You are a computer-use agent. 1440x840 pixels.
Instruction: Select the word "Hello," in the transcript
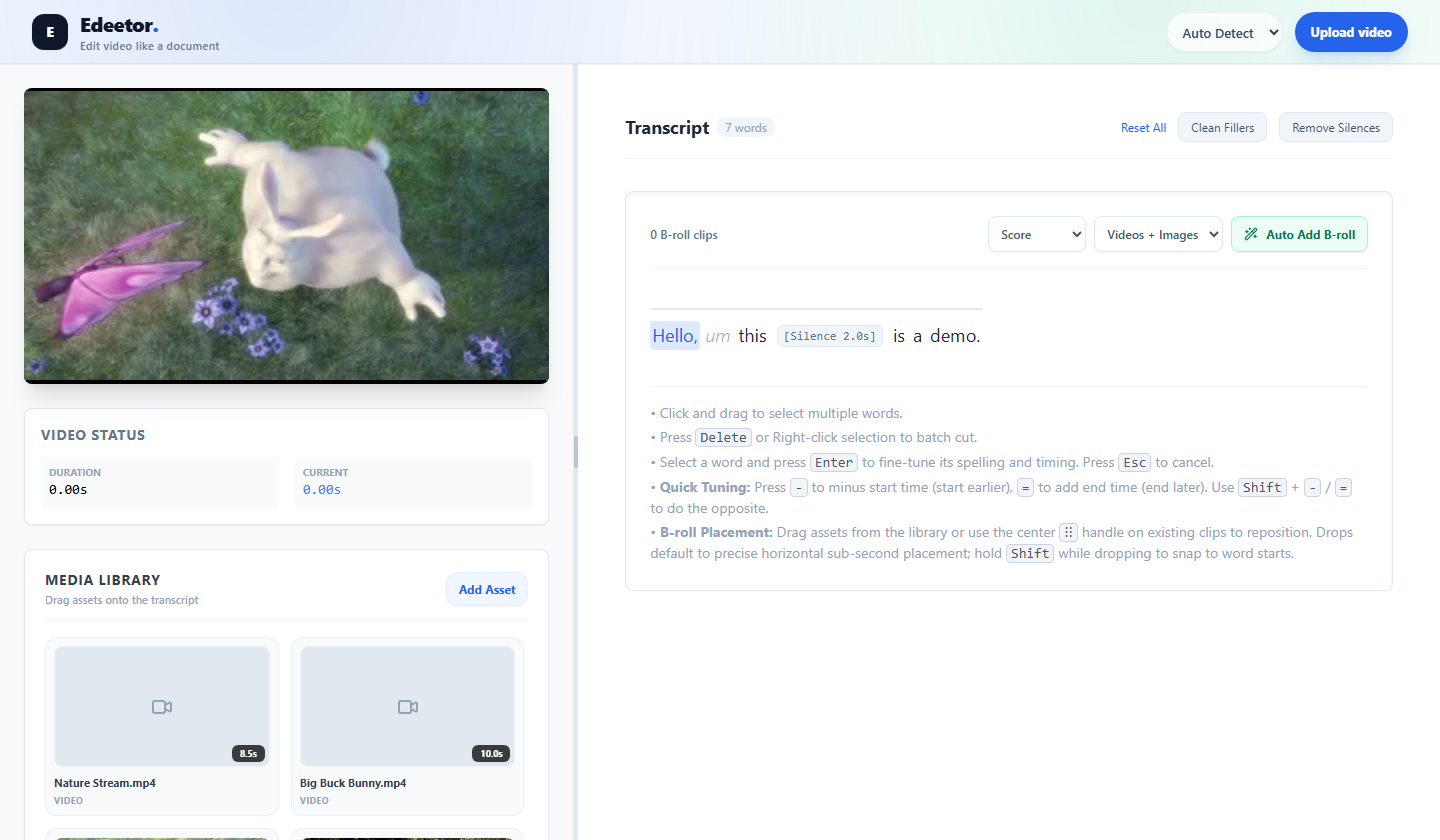click(675, 336)
